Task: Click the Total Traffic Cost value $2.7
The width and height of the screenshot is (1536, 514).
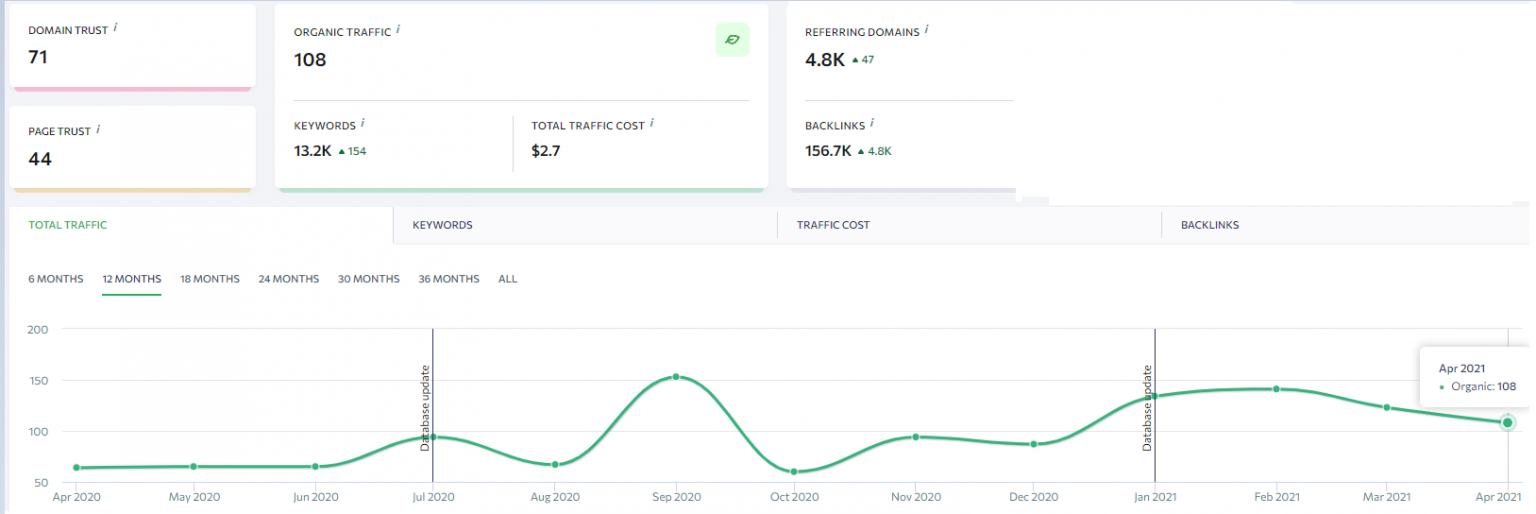Action: [546, 151]
